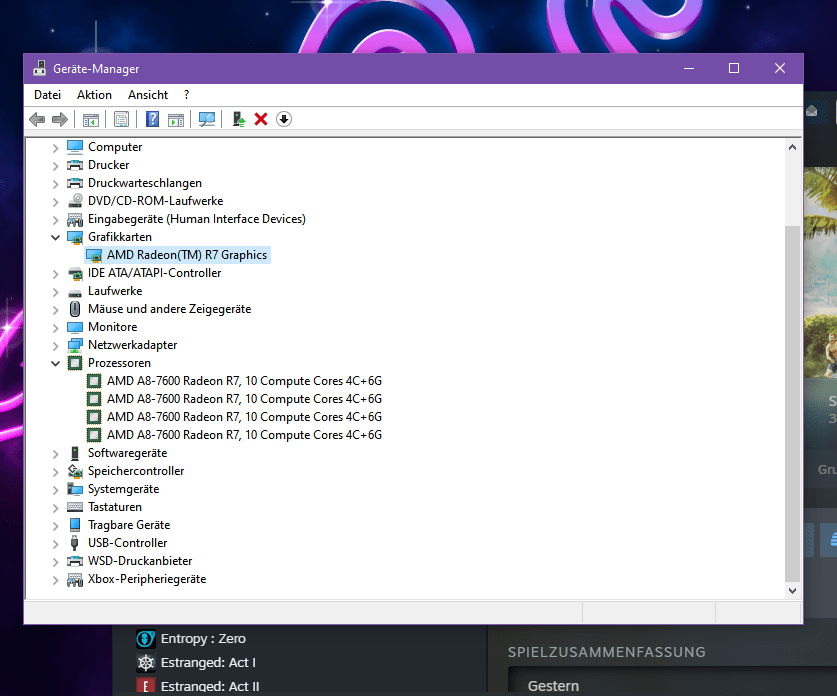The width and height of the screenshot is (837, 696).
Task: Select Eingabegeräte (Human Interface Devices) label
Action: tap(196, 219)
